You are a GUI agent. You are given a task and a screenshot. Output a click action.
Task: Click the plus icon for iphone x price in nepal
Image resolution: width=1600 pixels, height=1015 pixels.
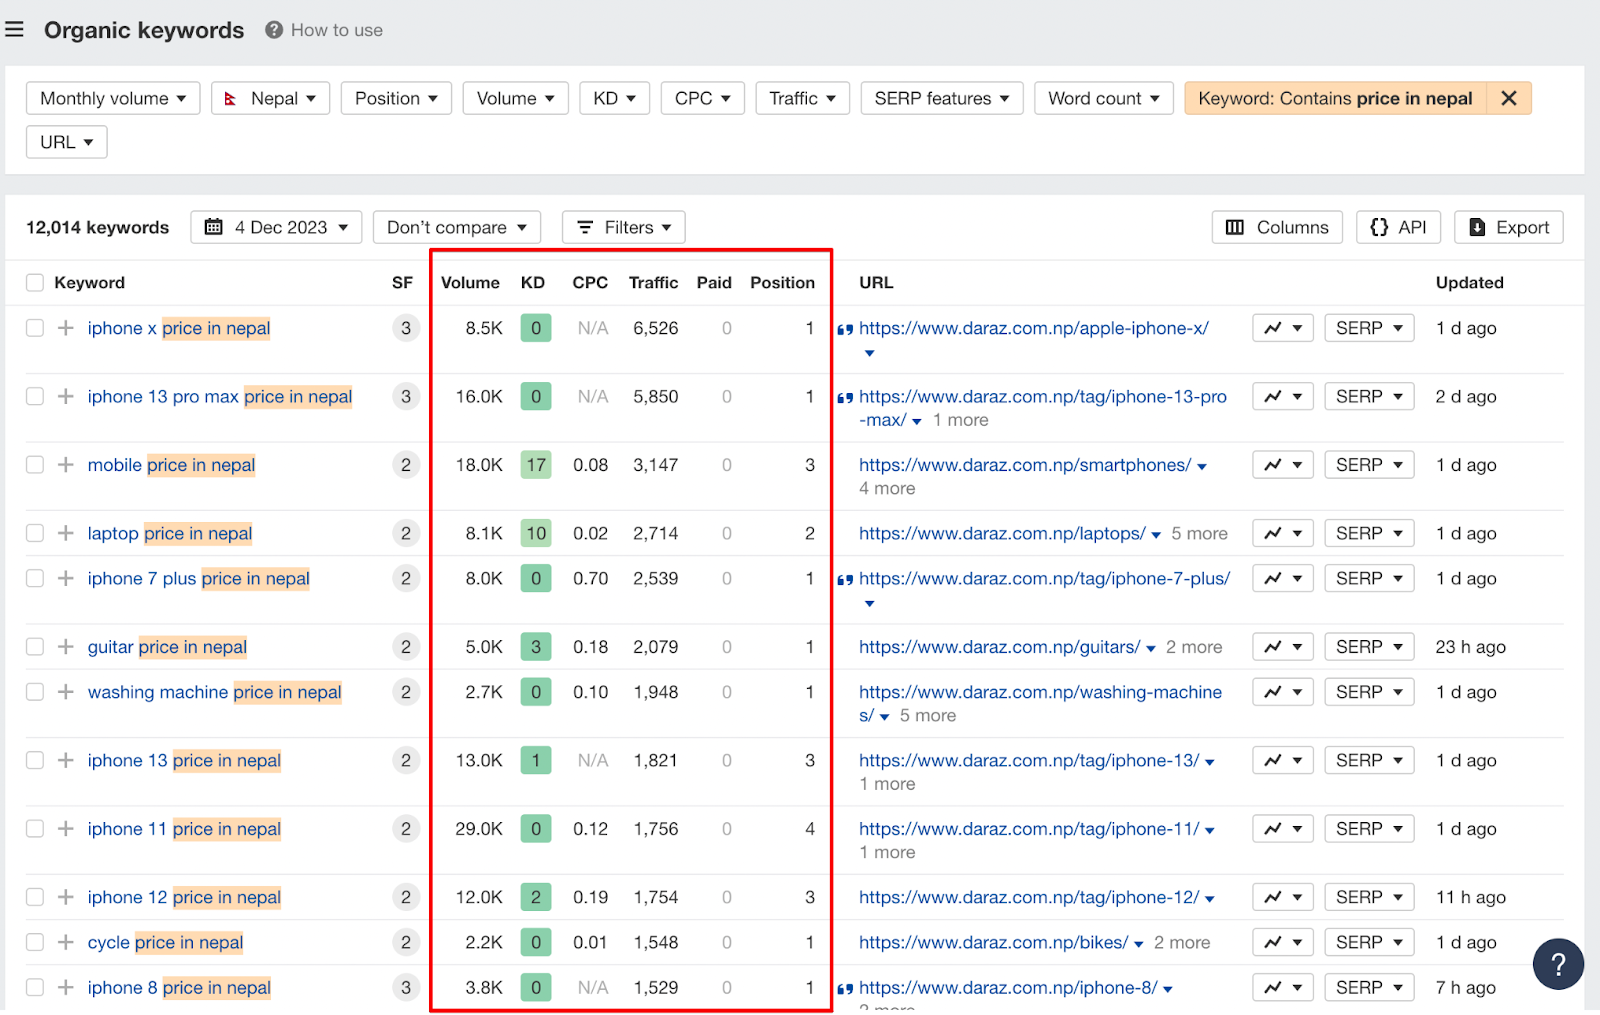coord(66,328)
